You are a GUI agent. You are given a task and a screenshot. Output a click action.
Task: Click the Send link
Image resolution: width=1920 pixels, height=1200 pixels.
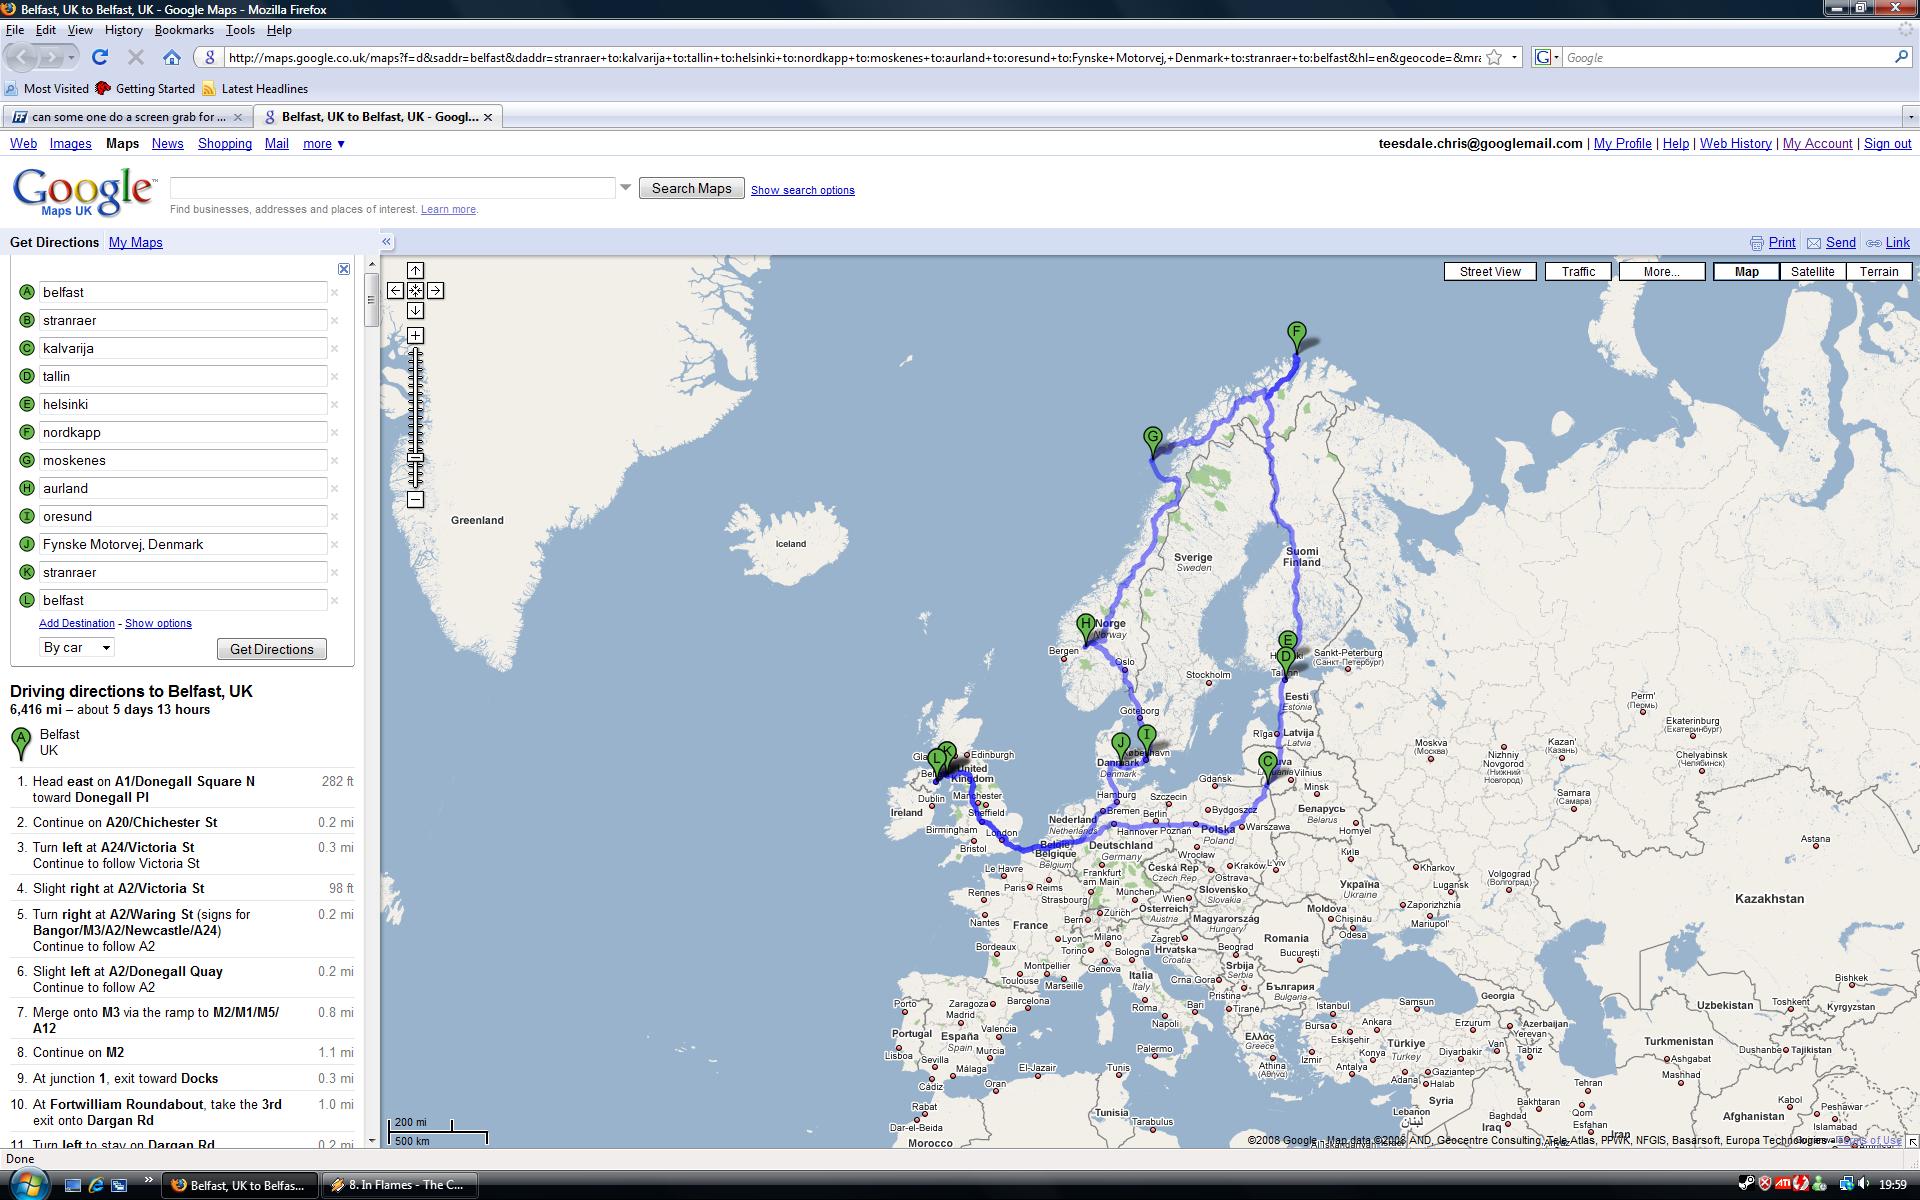tap(1840, 243)
